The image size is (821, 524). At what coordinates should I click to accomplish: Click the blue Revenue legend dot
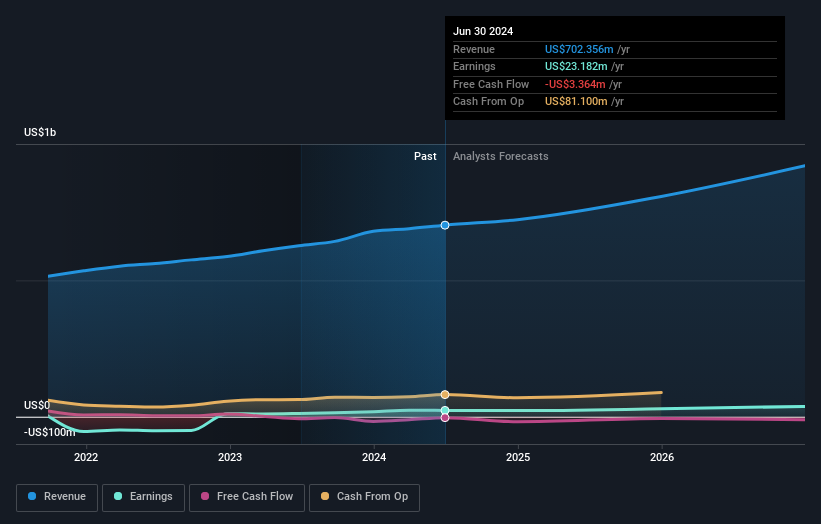pos(32,496)
